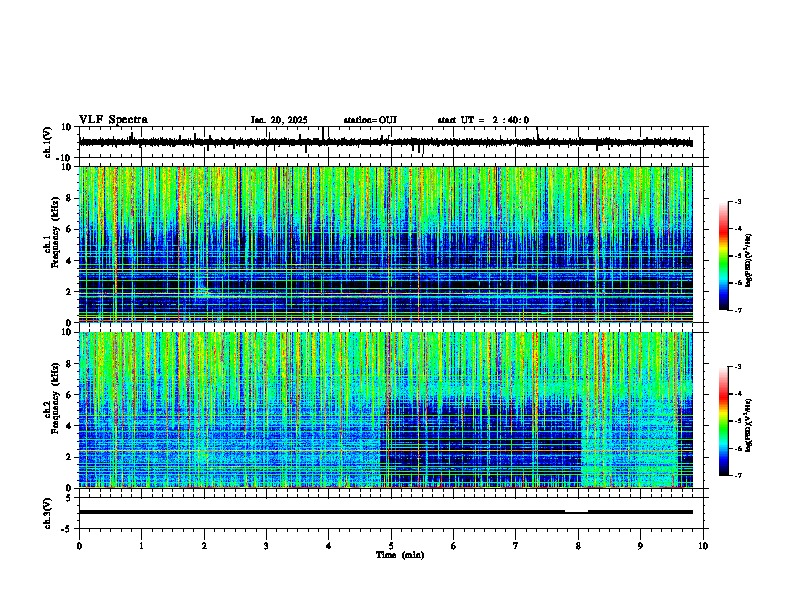Click the date 'Jan. 20, 2025' label
This screenshot has width=792, height=612.
coord(279,120)
